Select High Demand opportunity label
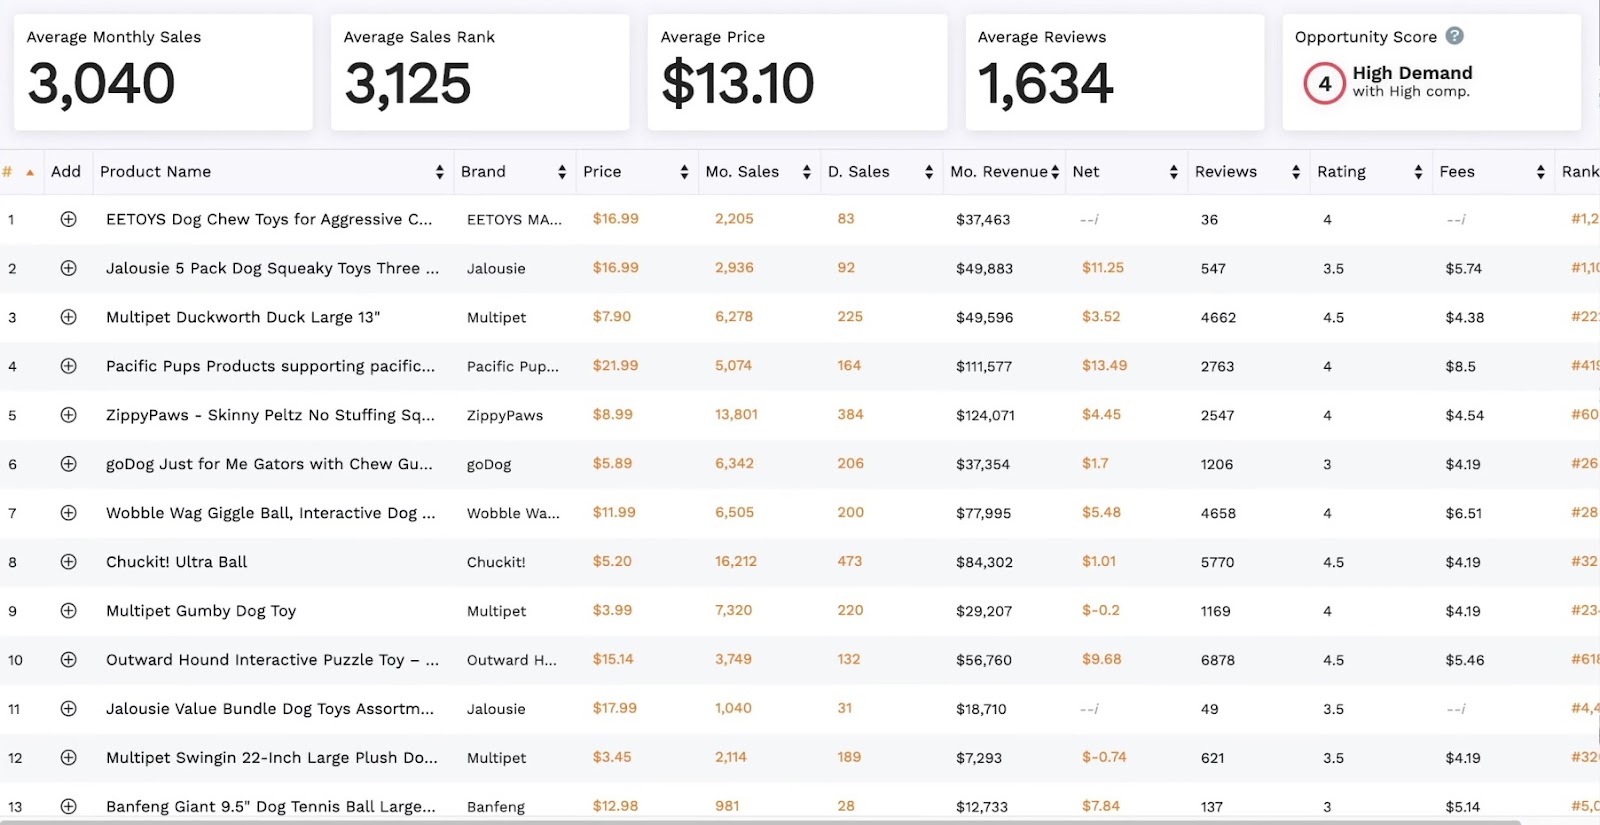Image resolution: width=1600 pixels, height=825 pixels. click(1412, 73)
